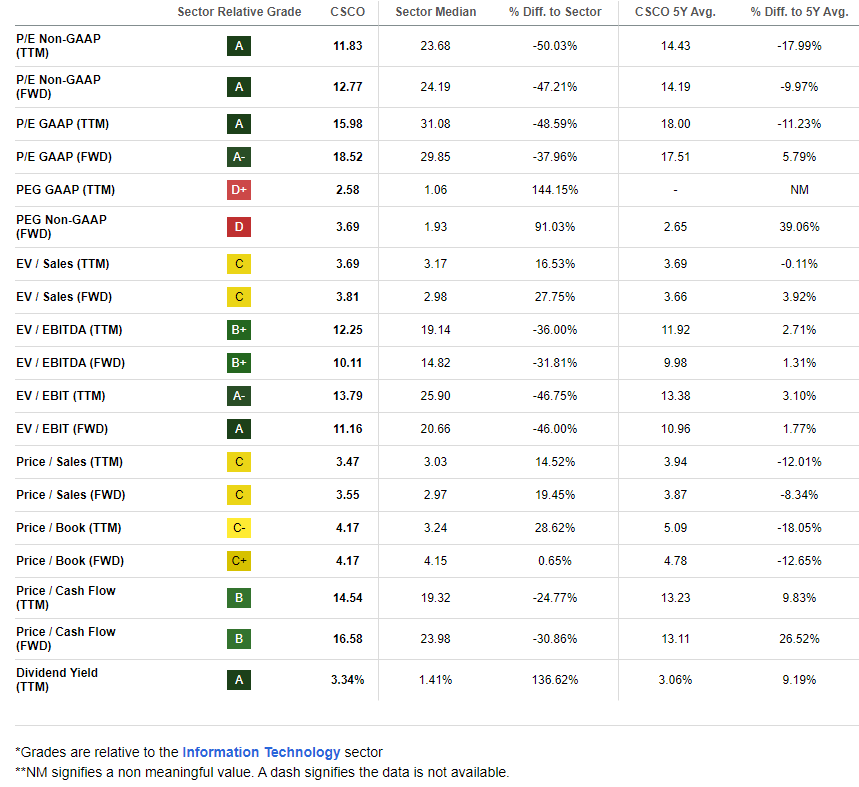Click the A grade badge for P/E GAAP (TTM)

[239, 124]
